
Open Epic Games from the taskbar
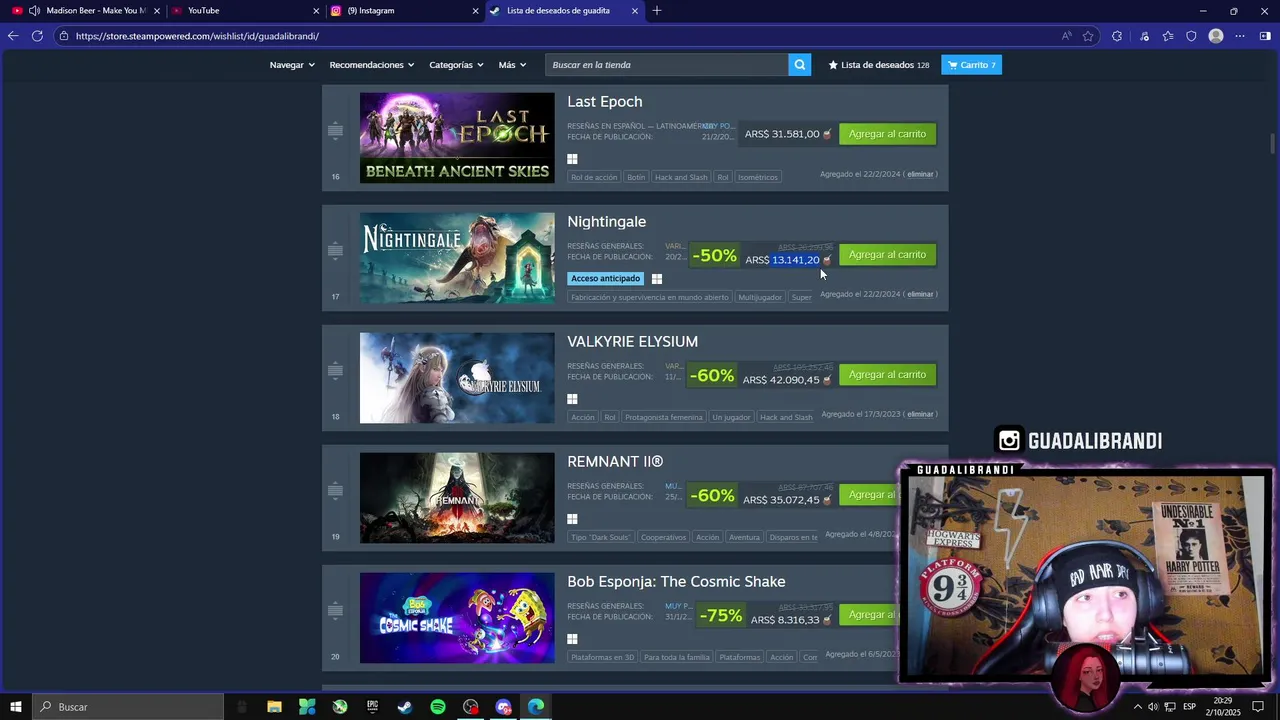[x=372, y=707]
